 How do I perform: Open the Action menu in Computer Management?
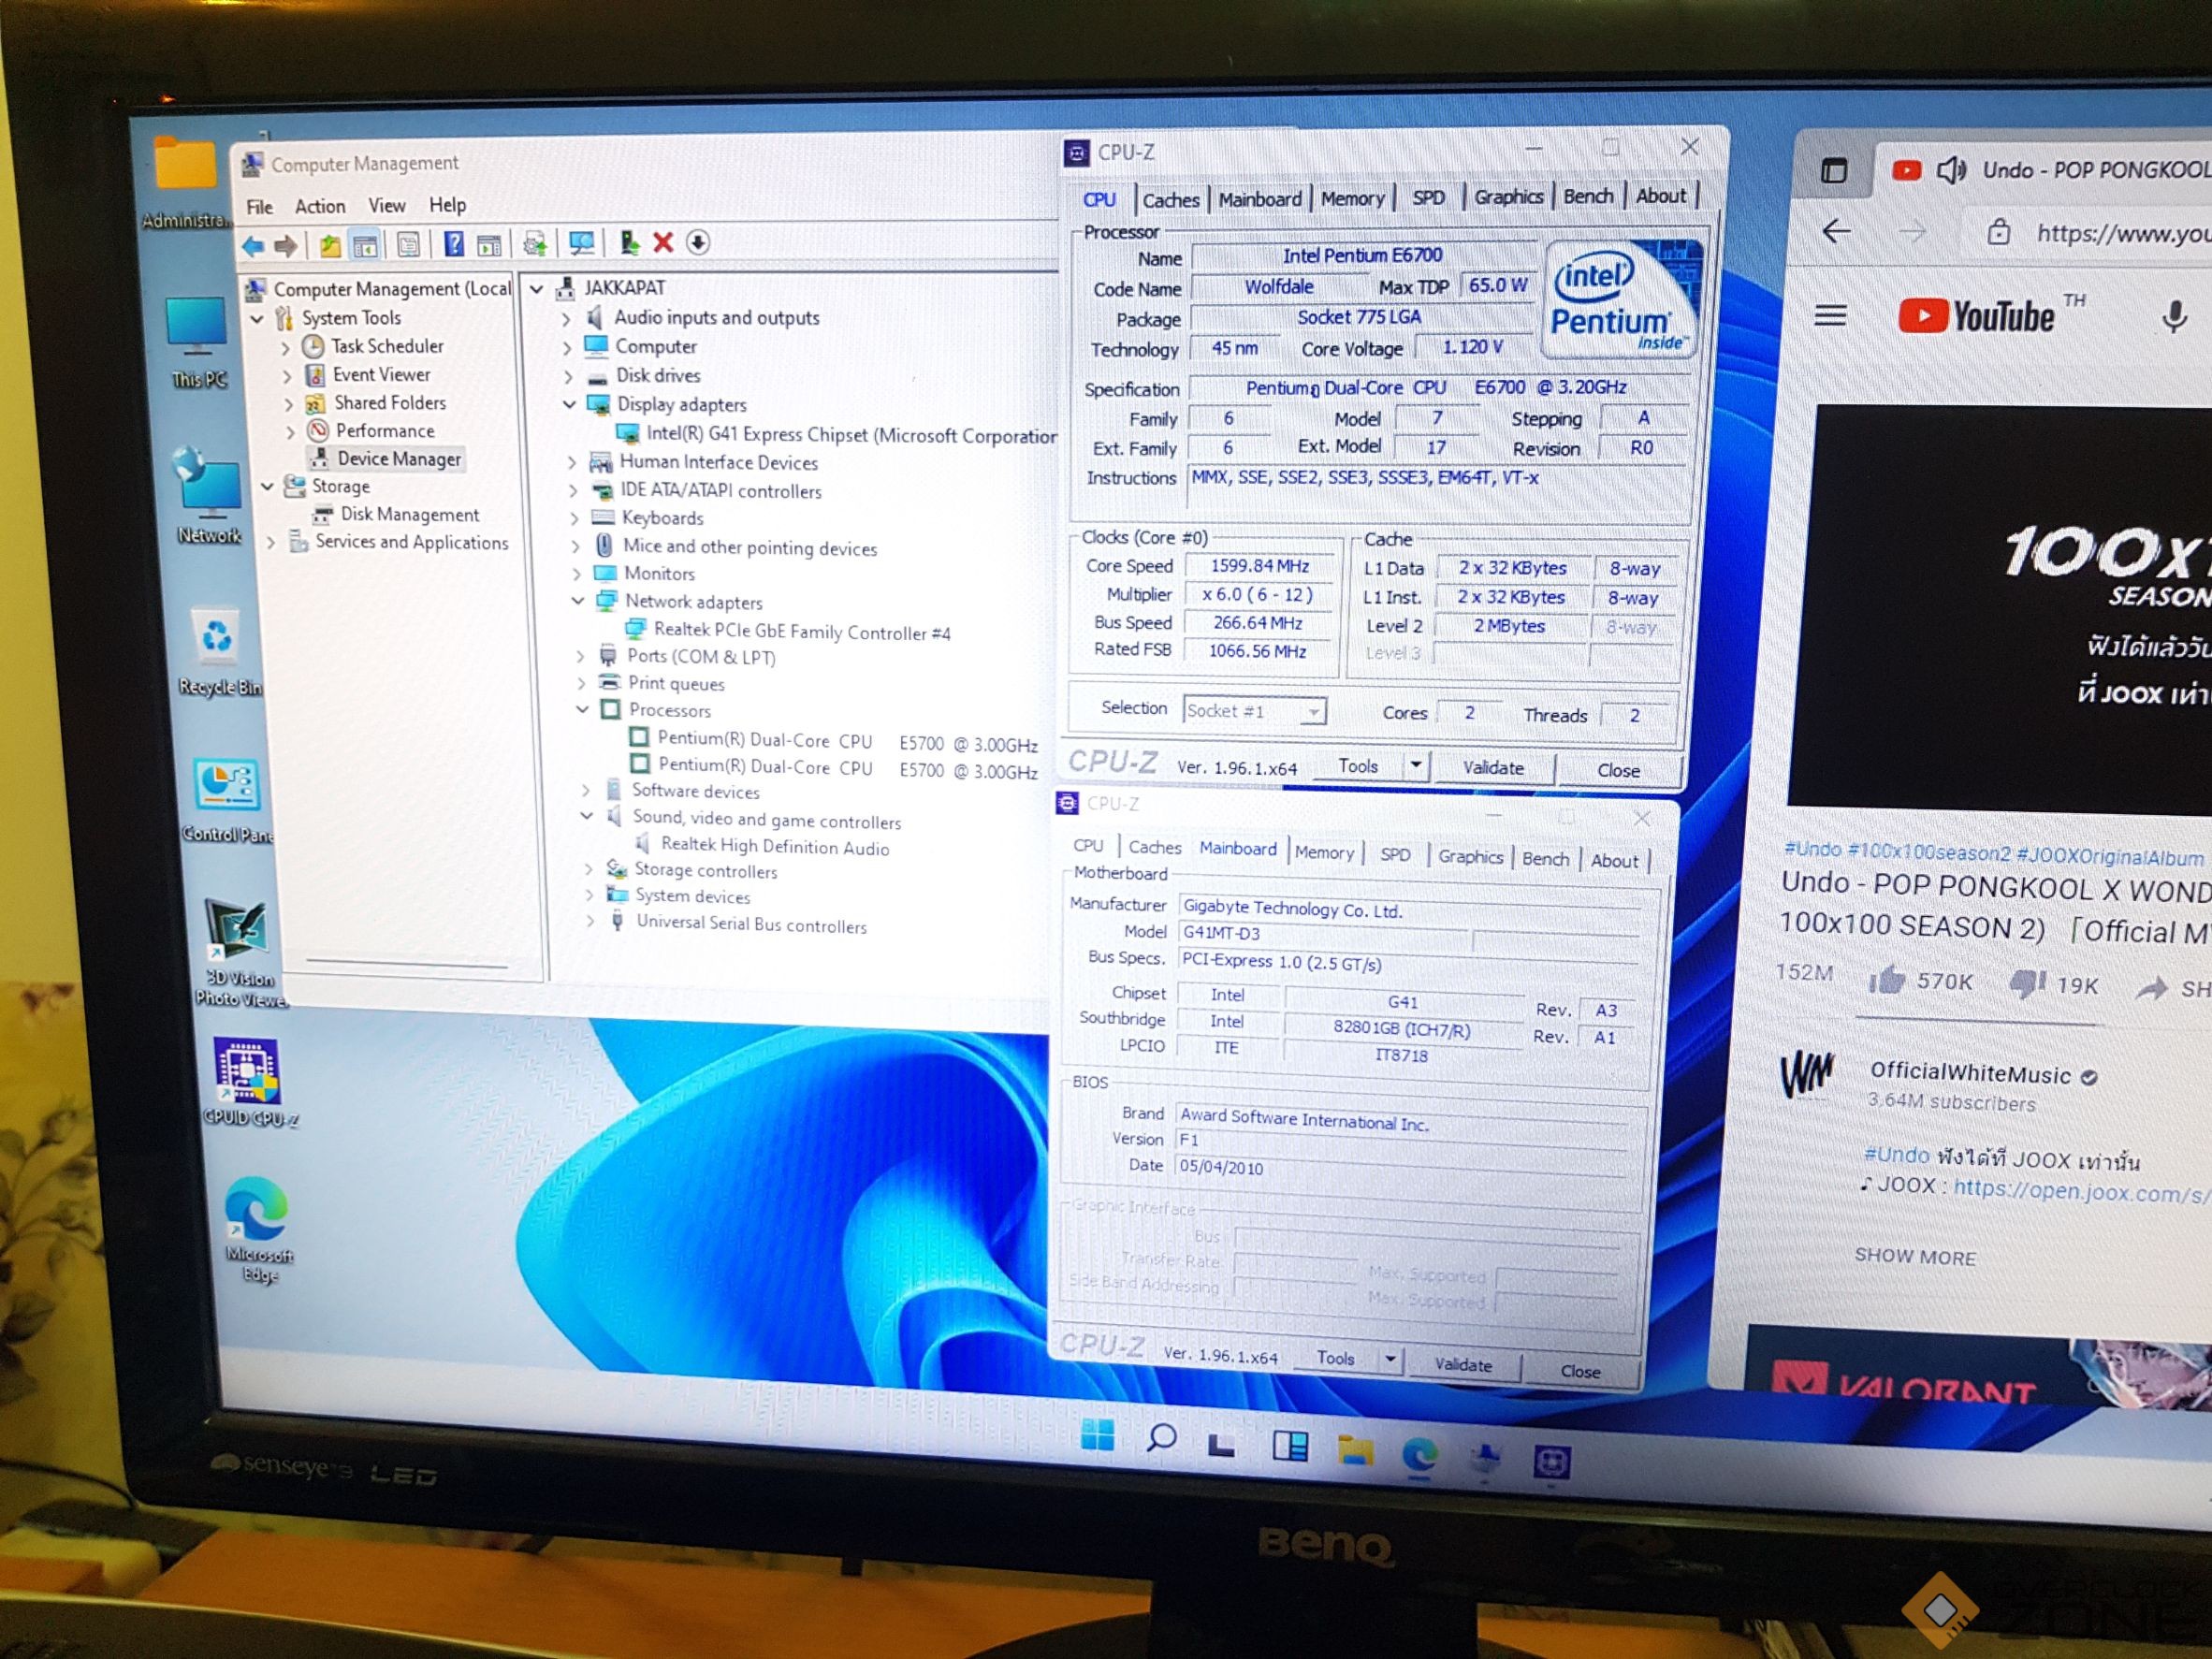point(319,207)
